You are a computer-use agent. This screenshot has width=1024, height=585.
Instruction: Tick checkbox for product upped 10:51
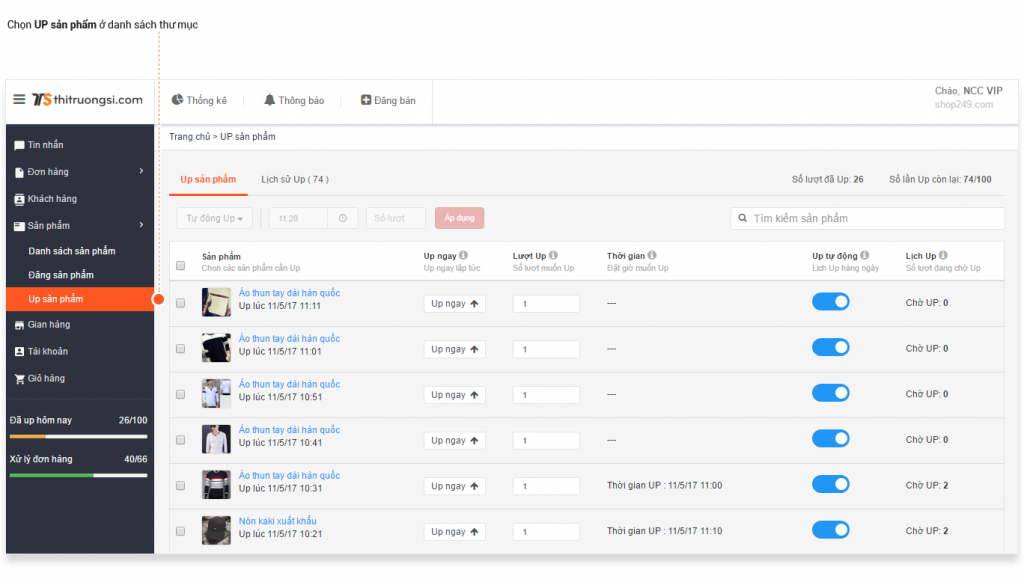[x=180, y=394]
